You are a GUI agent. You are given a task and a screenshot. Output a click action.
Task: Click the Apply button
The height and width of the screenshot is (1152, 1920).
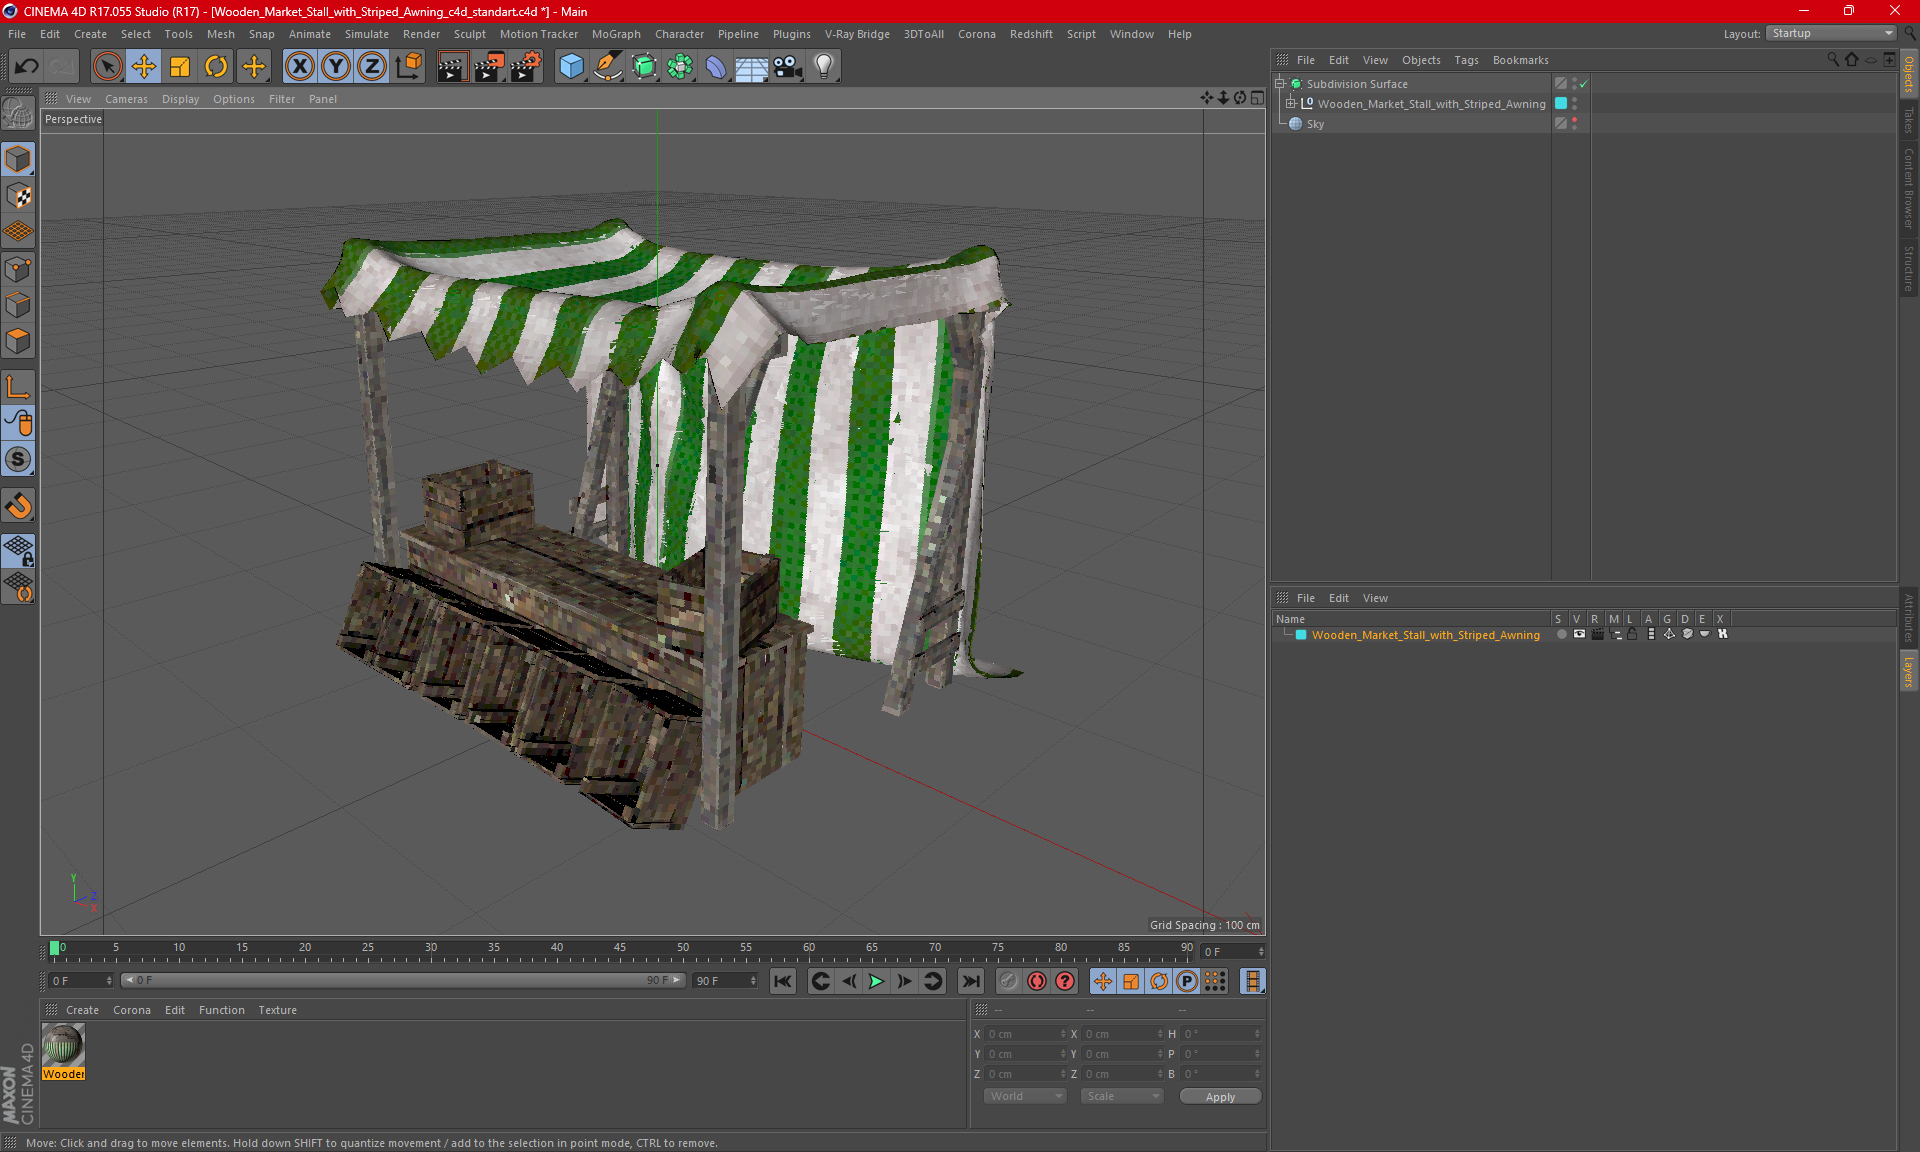1219,1096
